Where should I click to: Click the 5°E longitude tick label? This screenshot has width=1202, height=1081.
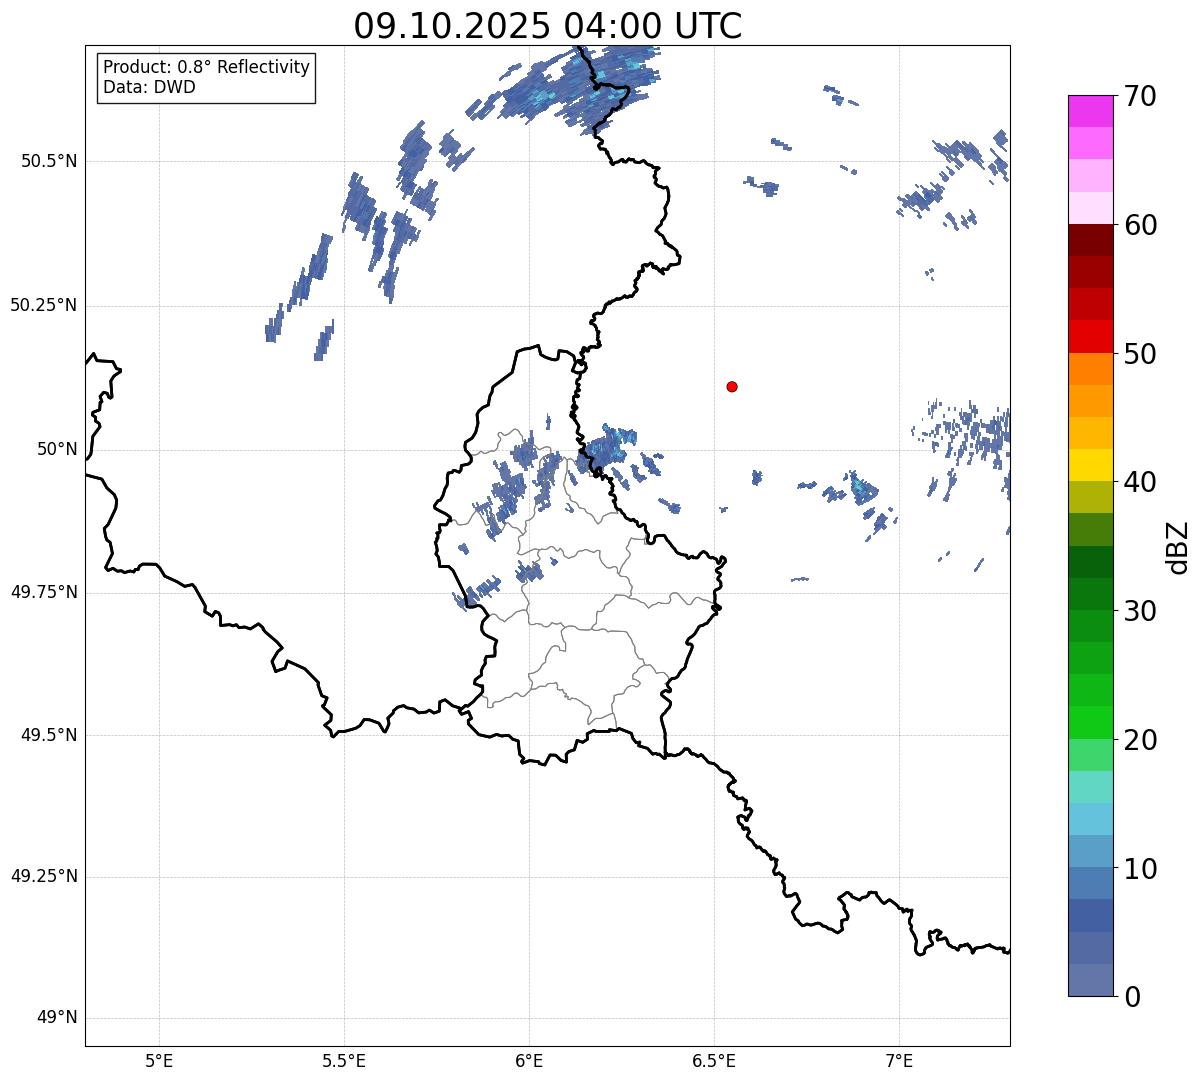(159, 1060)
